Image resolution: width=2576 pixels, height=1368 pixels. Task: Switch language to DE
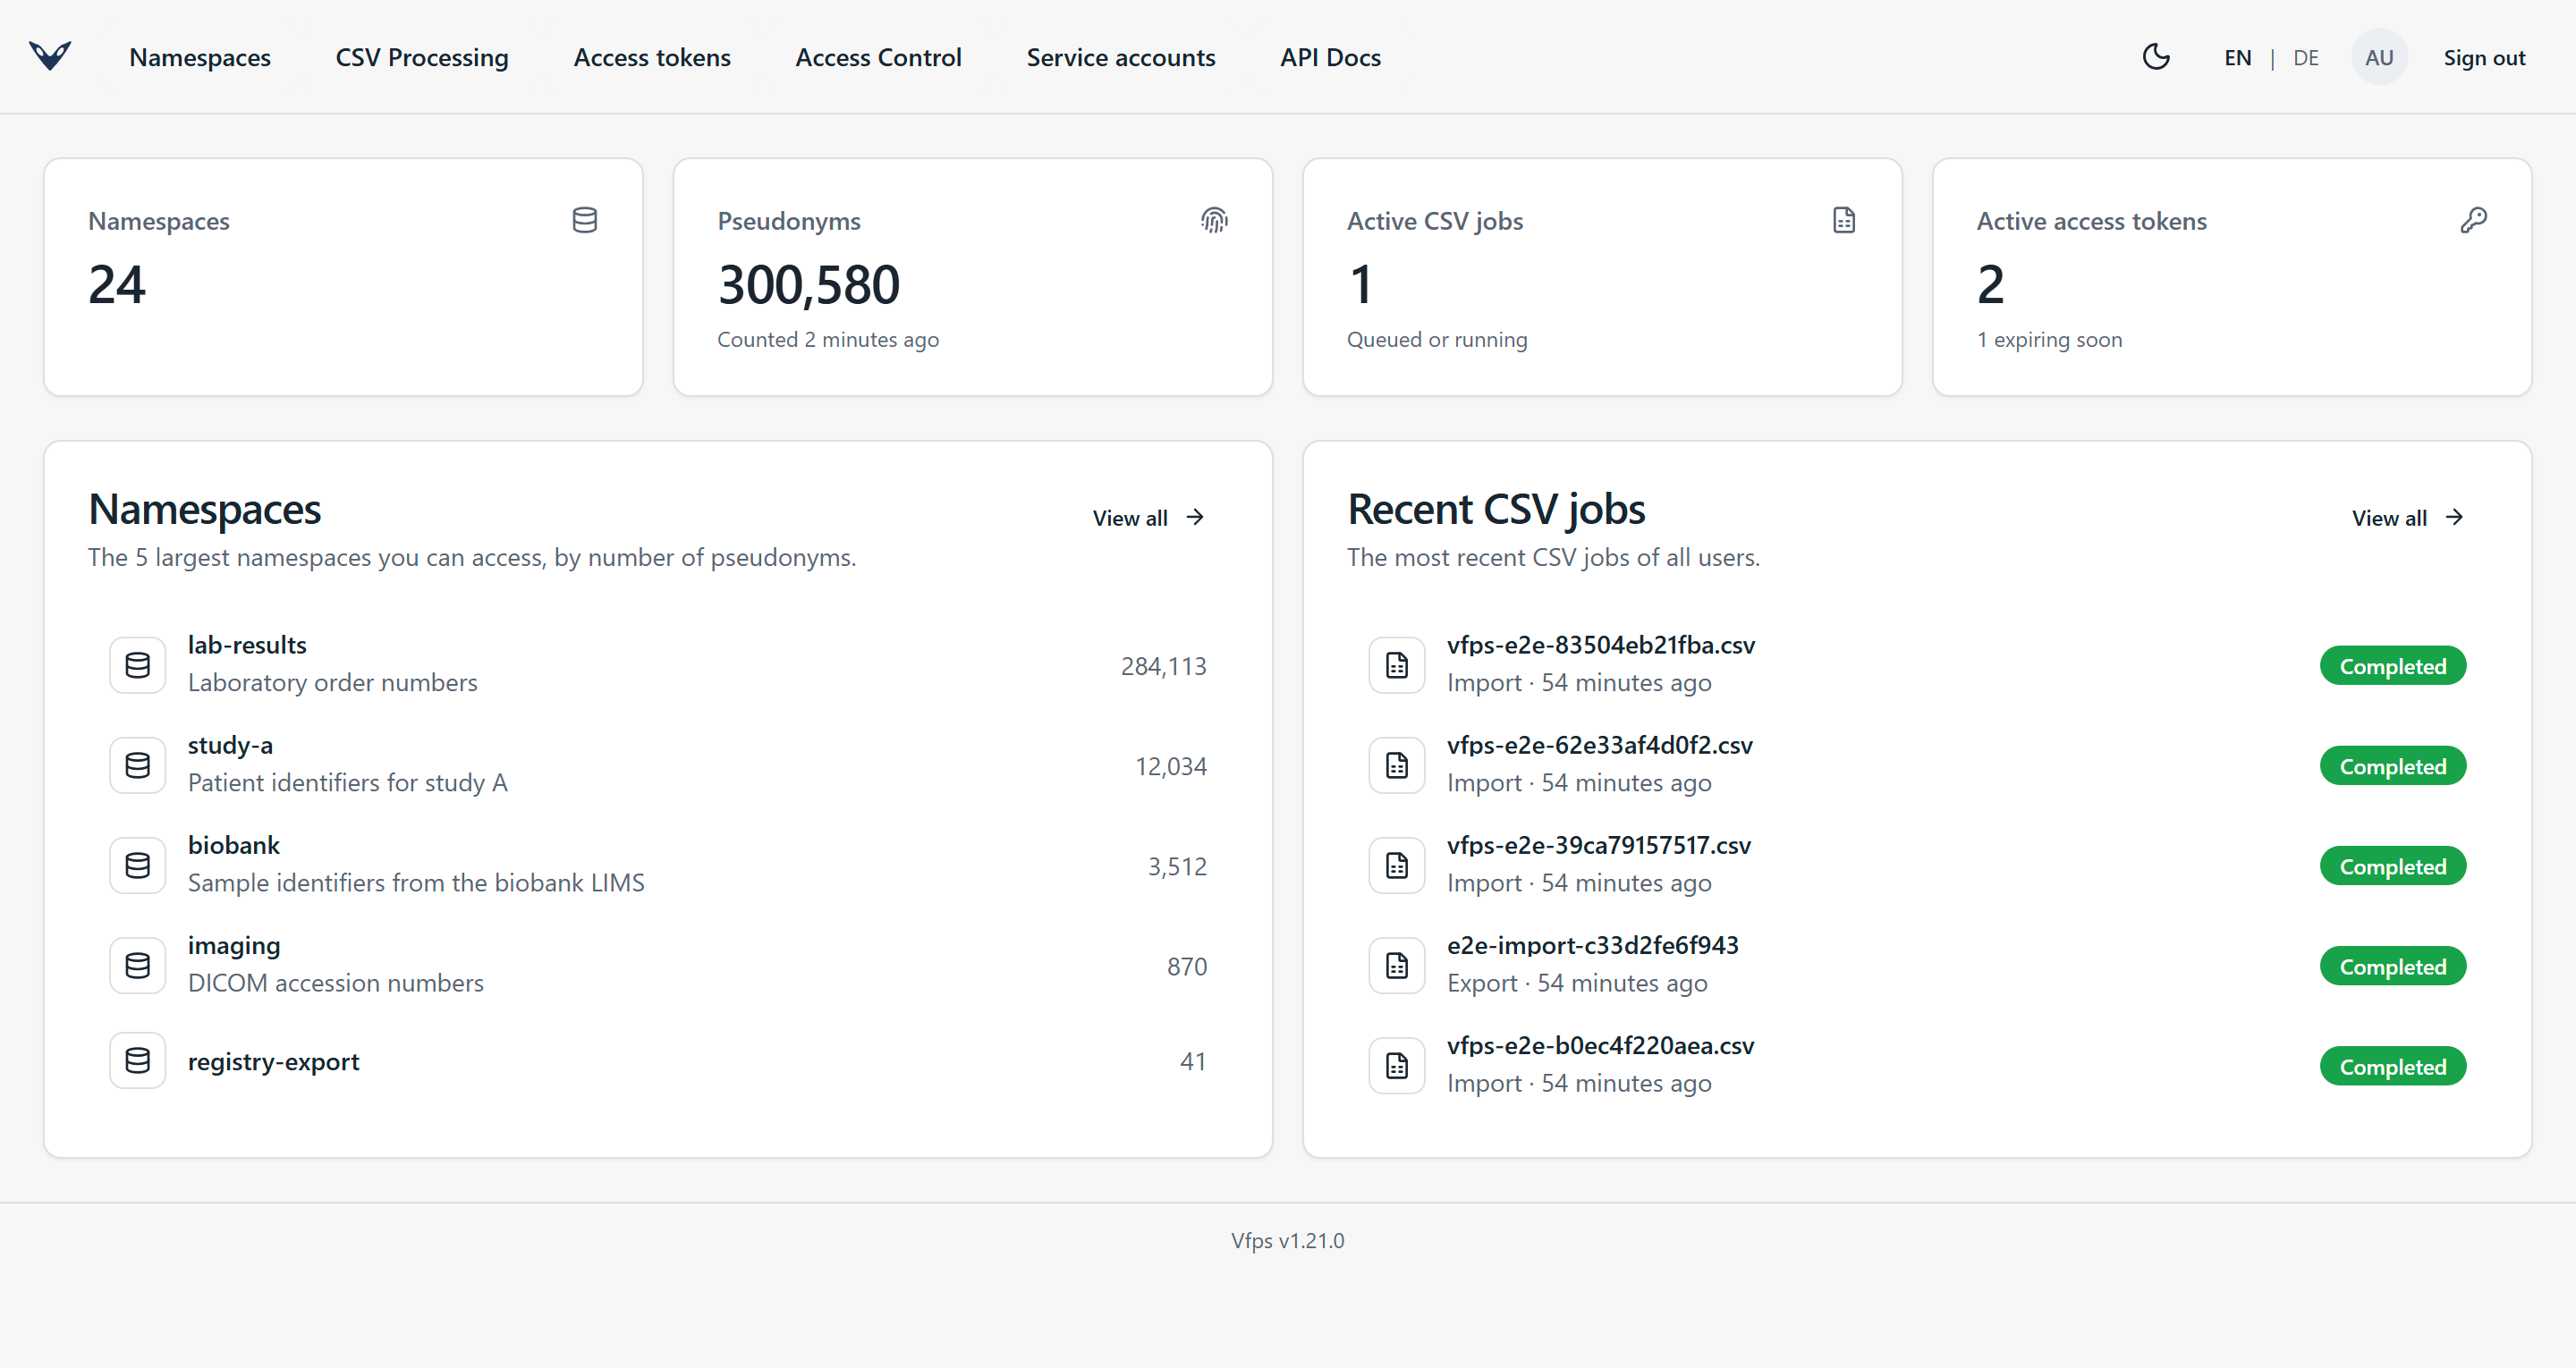click(2306, 57)
